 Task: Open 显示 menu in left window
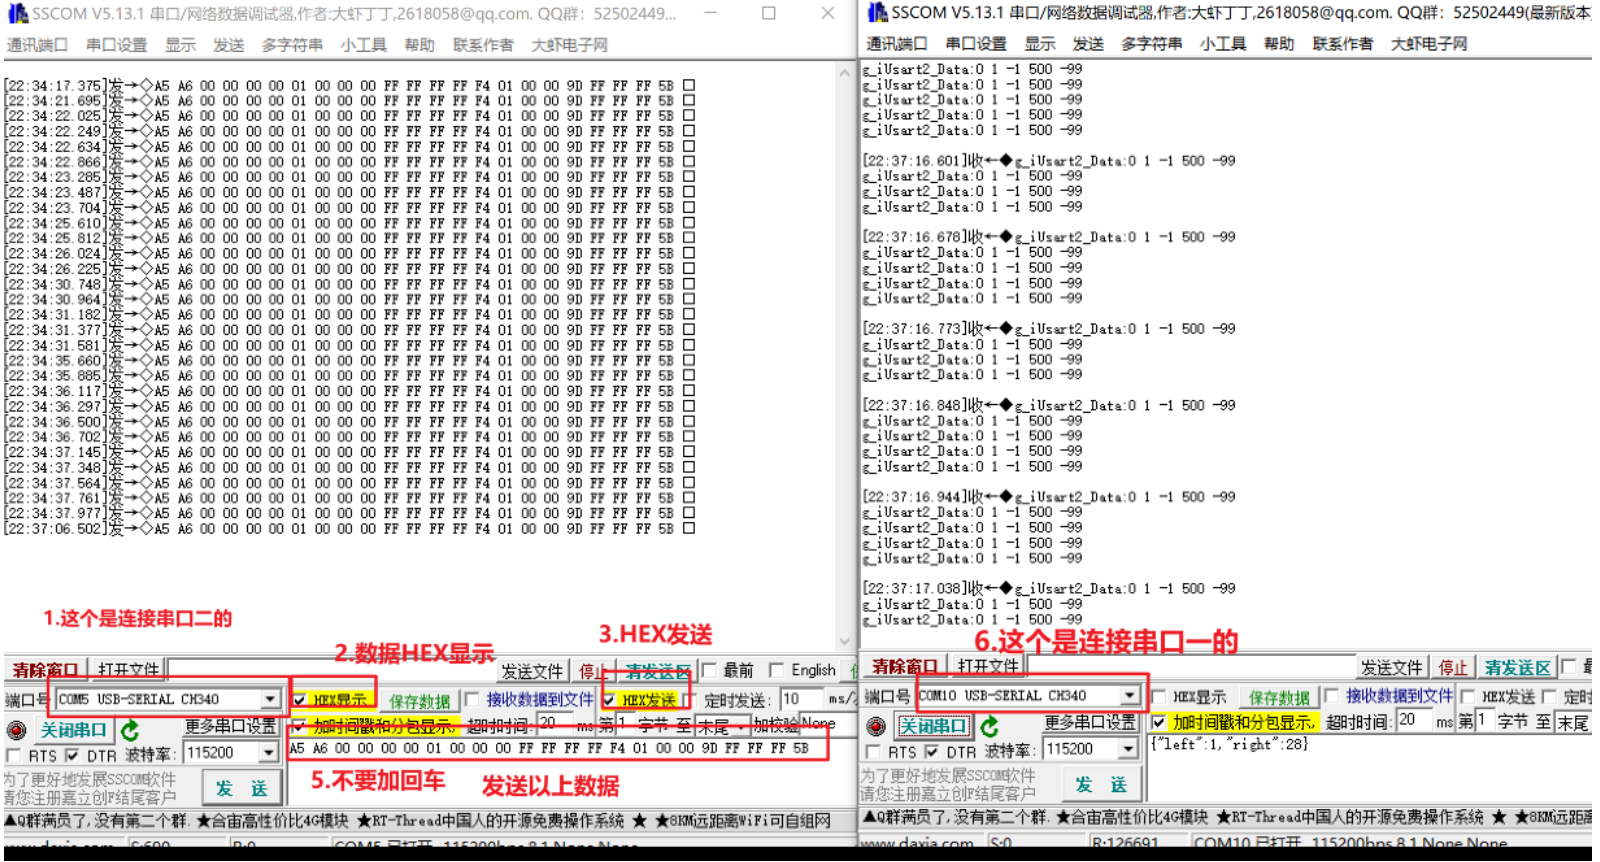[181, 45]
